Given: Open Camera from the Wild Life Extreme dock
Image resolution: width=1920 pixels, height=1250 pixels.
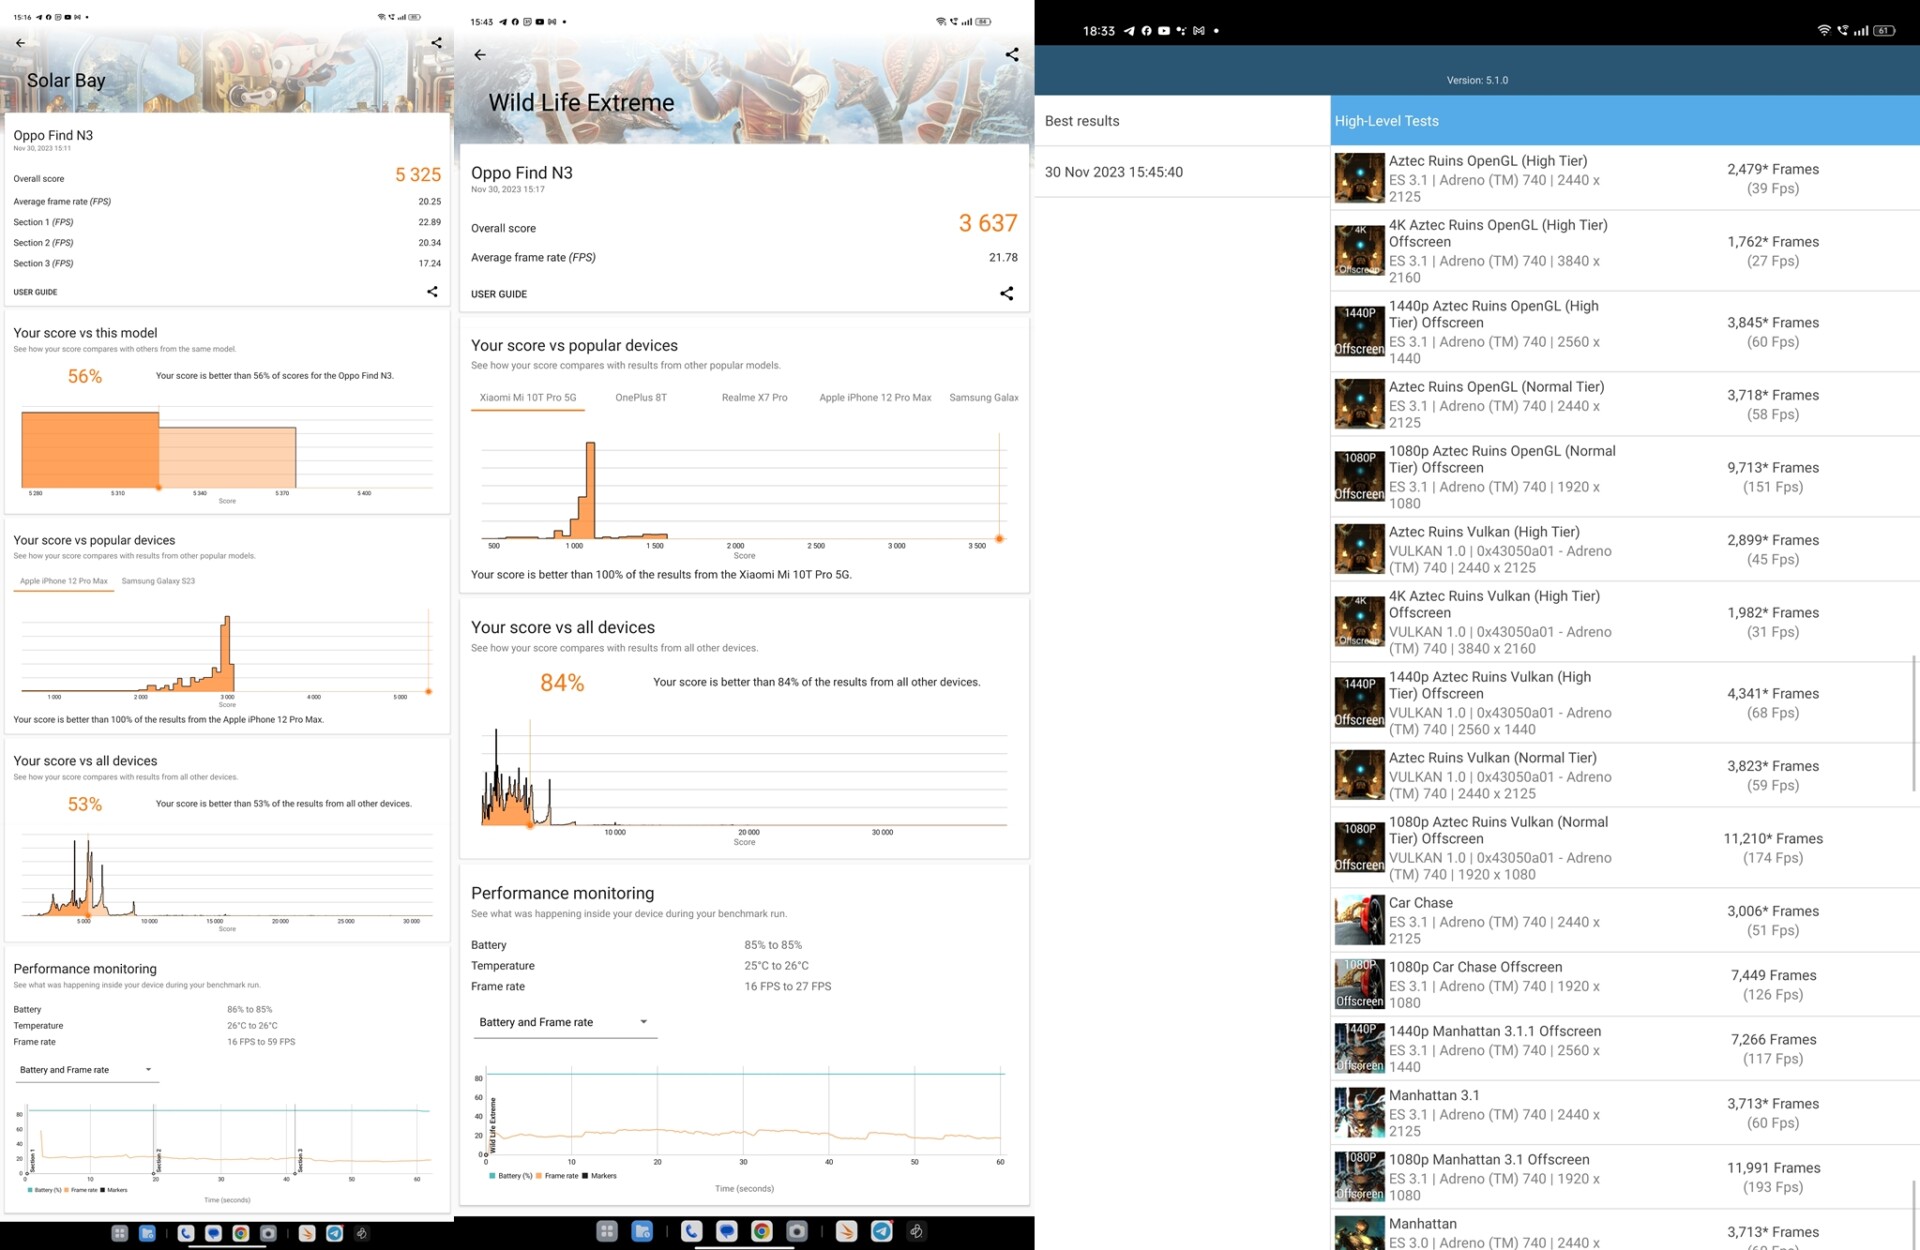Looking at the screenshot, I should coord(797,1231).
